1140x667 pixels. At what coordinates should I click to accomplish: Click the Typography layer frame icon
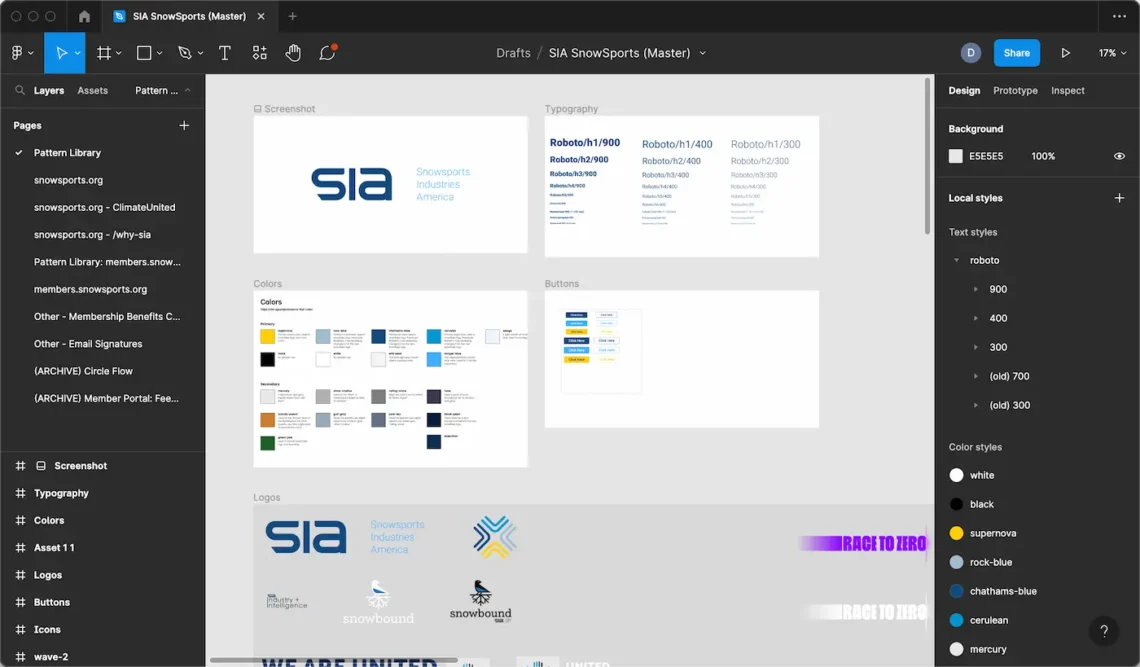tap(20, 493)
